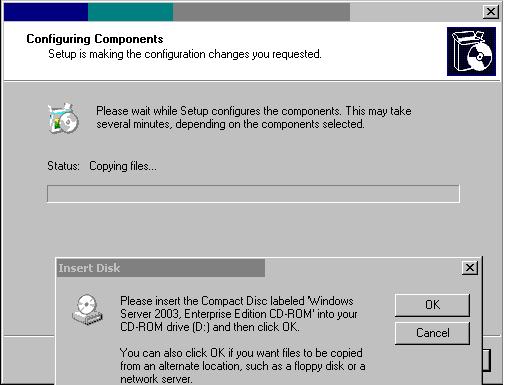The image size is (512, 385).
Task: Click the Configuring Components heading
Action: click(95, 39)
